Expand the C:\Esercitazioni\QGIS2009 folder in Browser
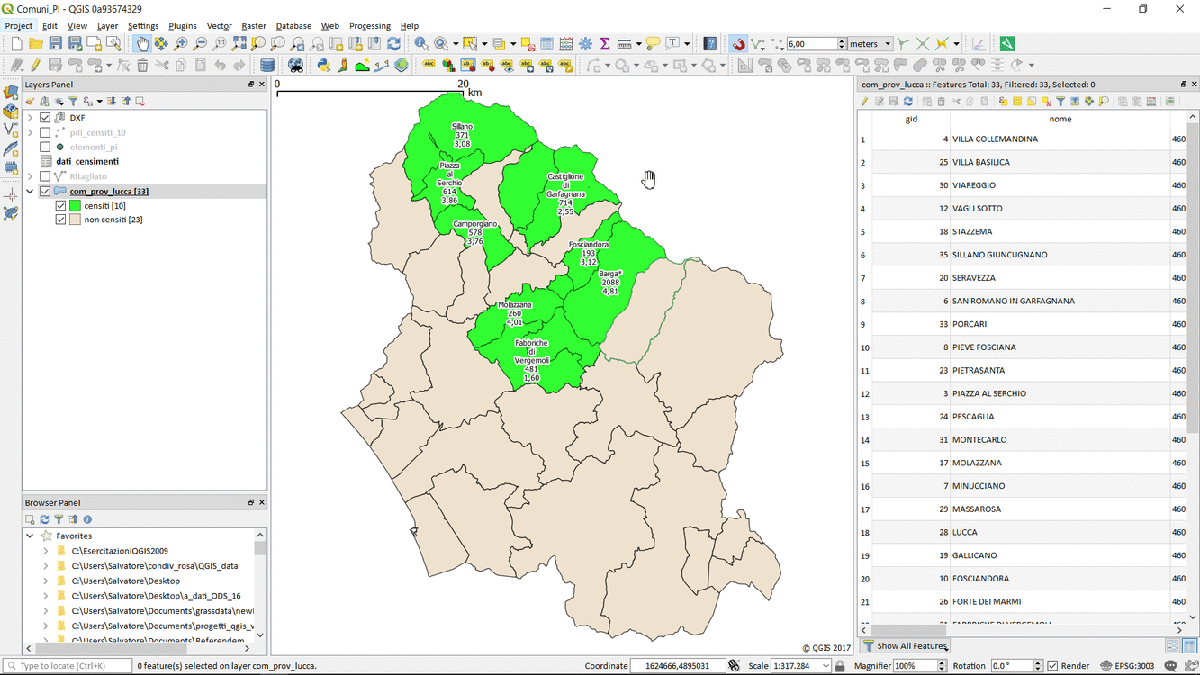The image size is (1200, 675). pos(45,551)
